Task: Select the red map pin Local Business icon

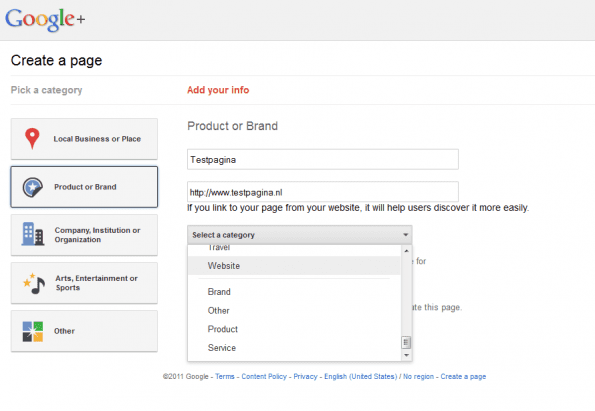Action: [x=32, y=139]
